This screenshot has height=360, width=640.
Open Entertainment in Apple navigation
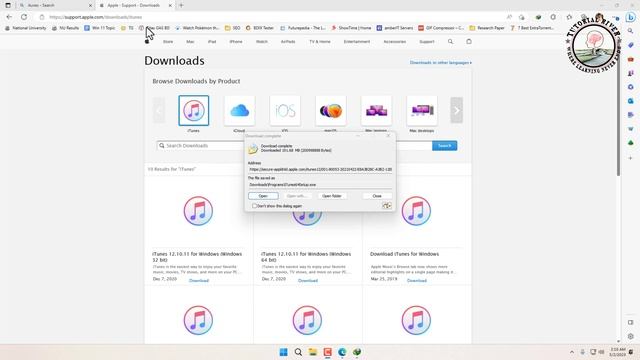pos(357,42)
